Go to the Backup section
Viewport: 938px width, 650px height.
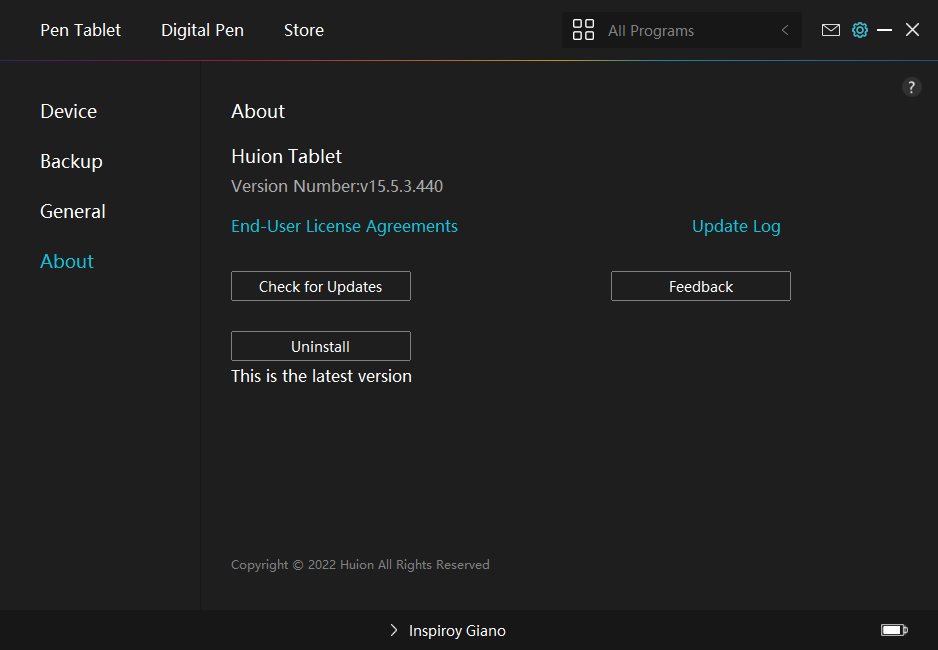pos(71,161)
